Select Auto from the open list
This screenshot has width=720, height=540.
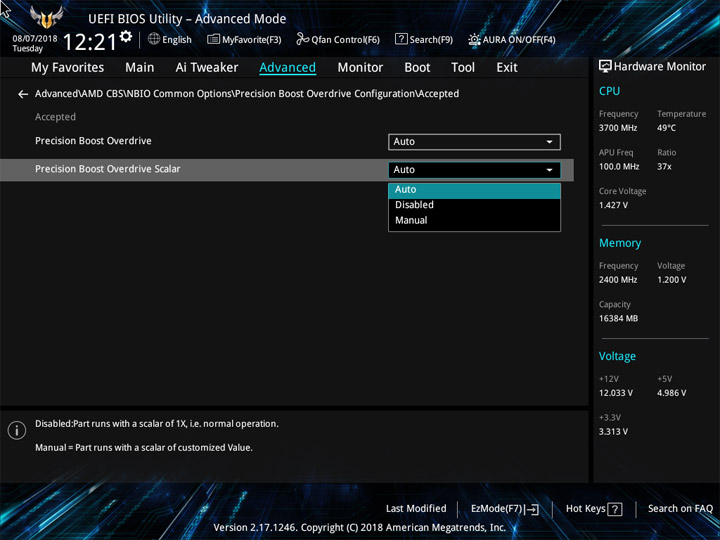474,190
